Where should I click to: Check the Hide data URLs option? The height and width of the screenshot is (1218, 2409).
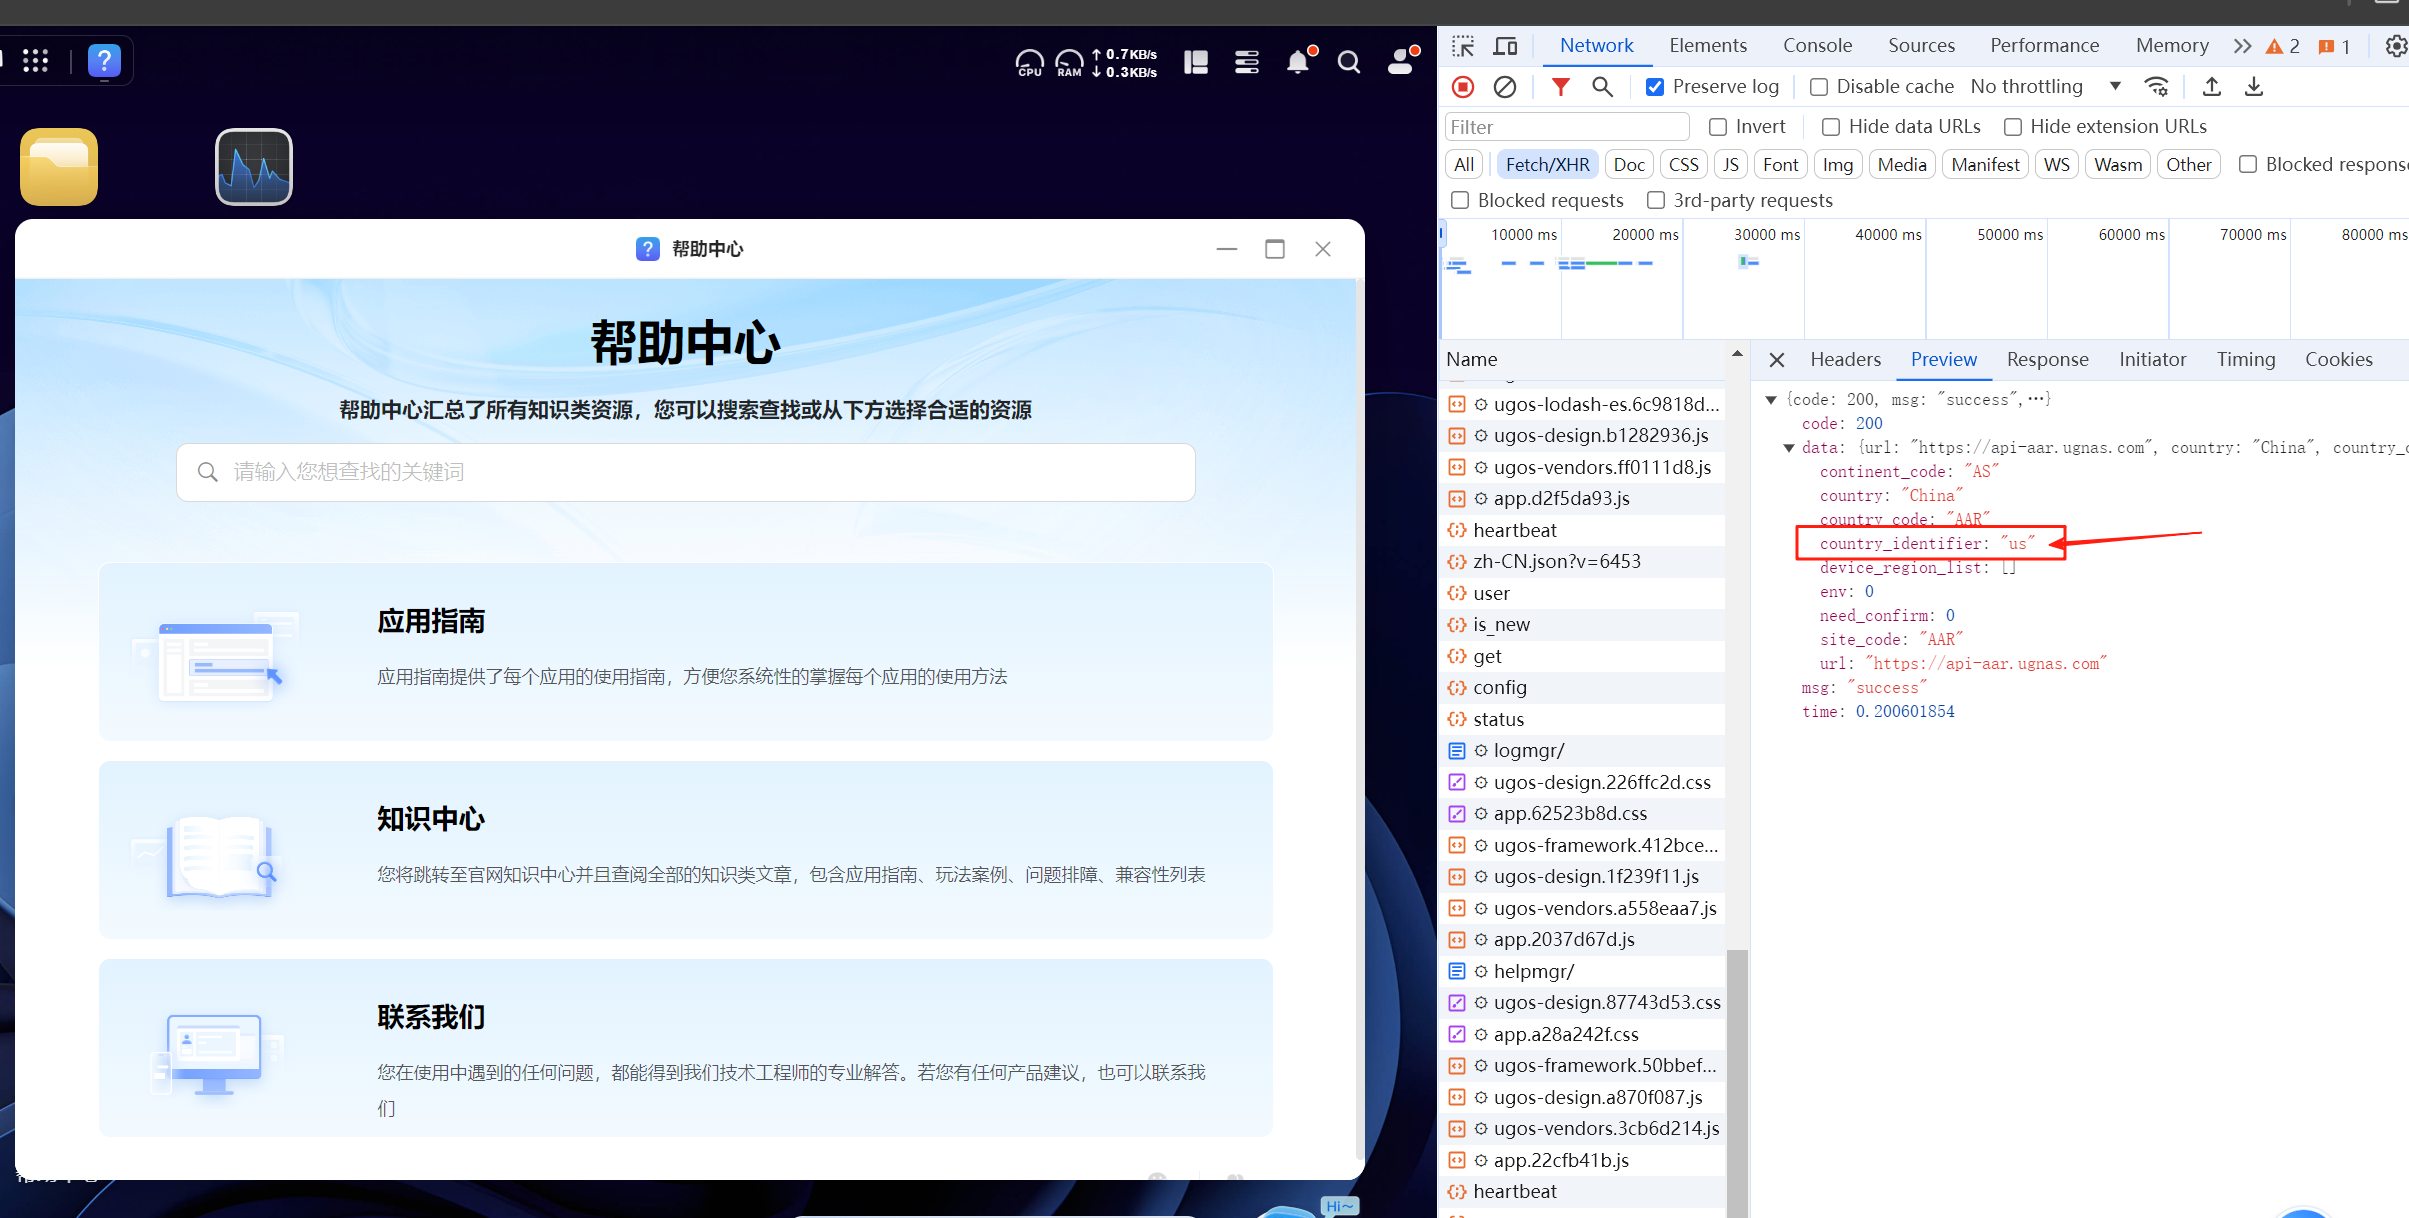click(1831, 127)
